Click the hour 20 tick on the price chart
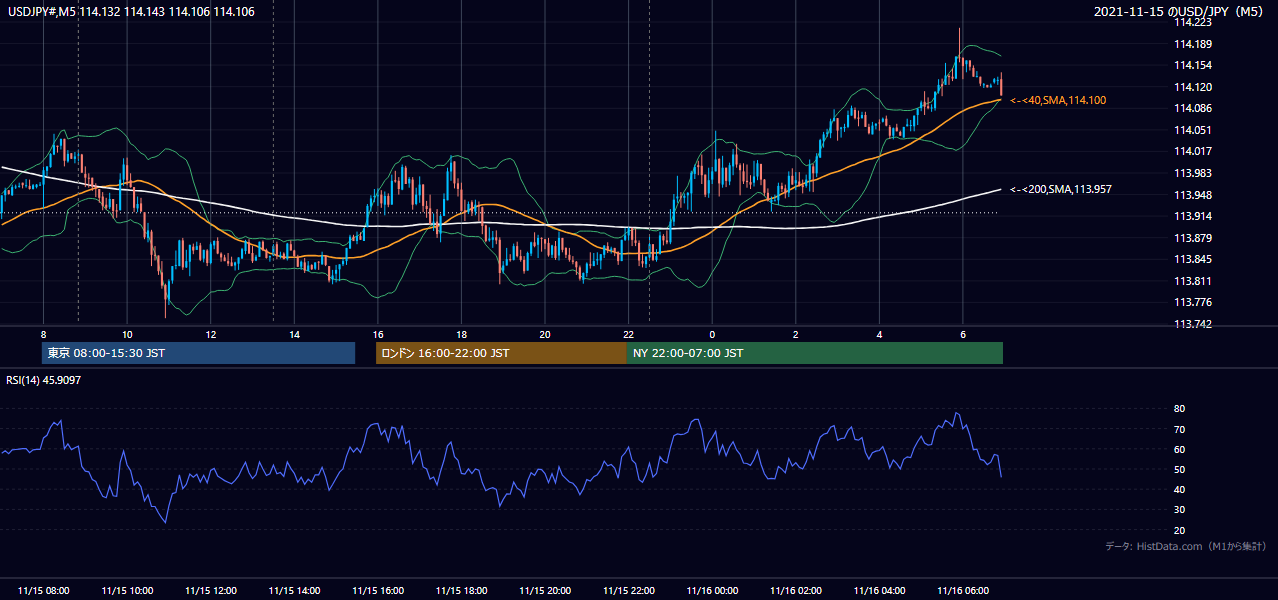 tap(545, 334)
